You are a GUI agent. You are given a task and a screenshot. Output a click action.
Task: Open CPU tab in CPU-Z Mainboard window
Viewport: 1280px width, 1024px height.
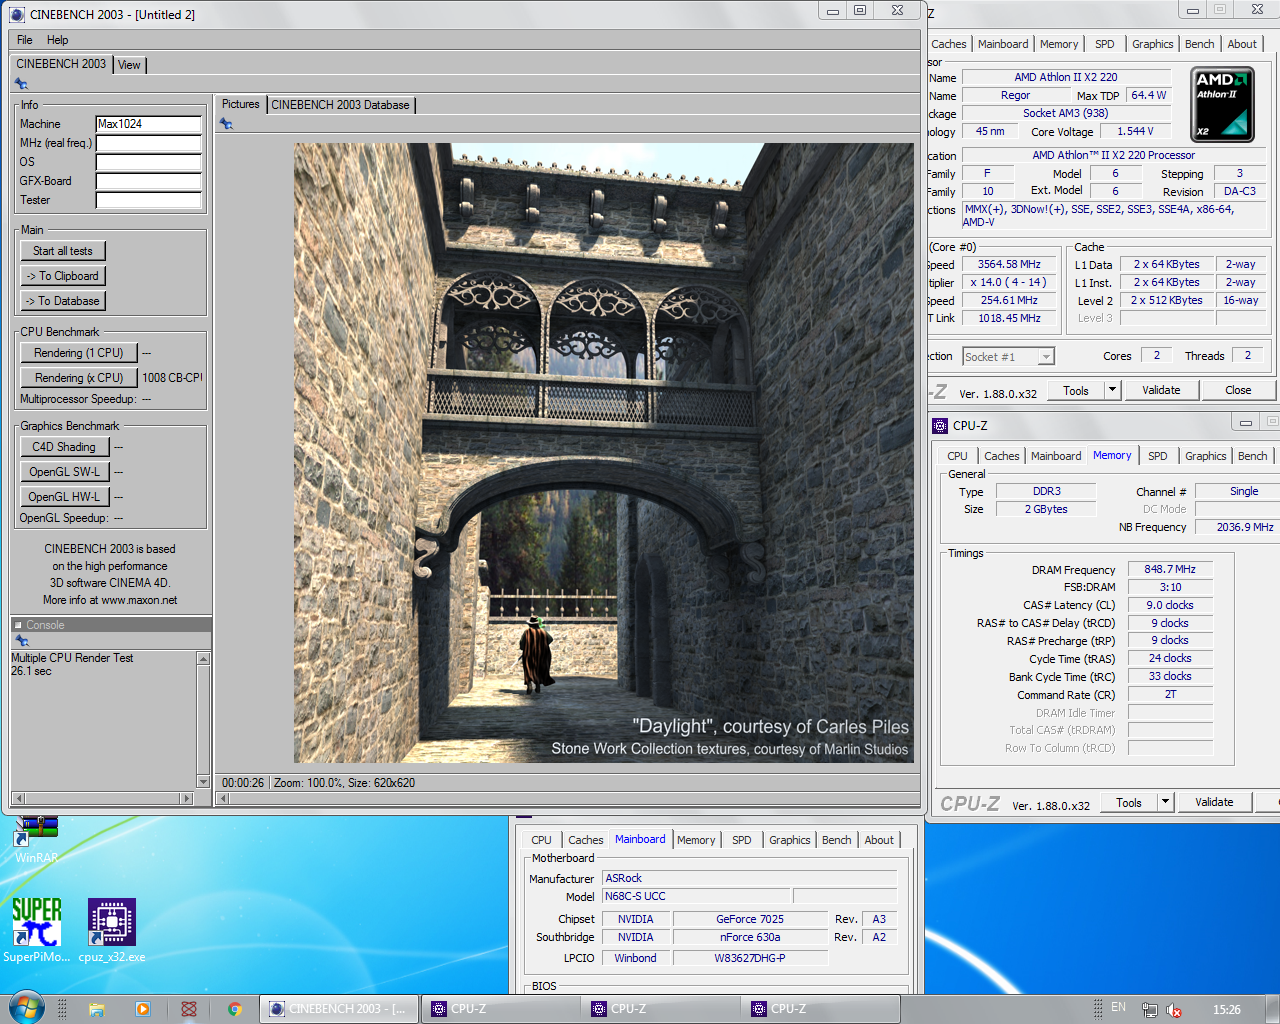point(541,840)
